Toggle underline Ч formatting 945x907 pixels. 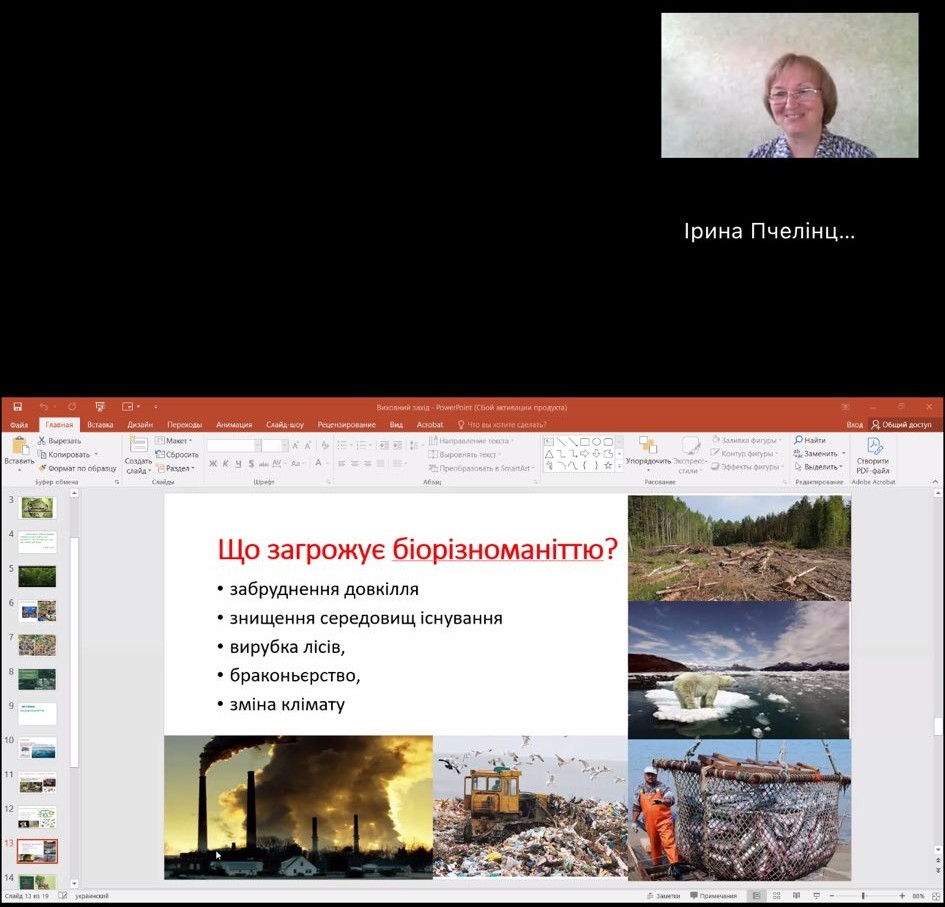coord(238,463)
